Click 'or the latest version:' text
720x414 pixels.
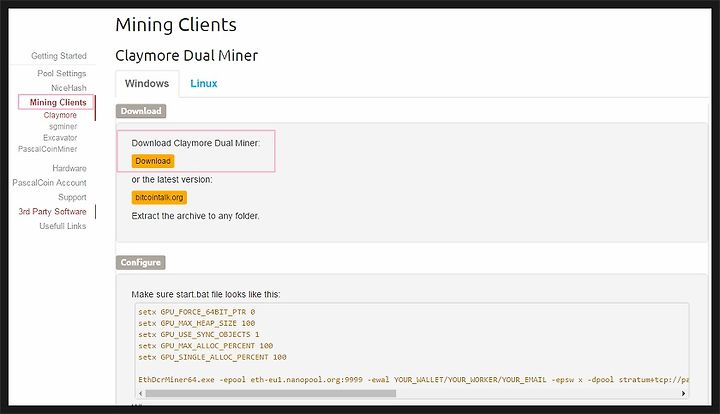(172, 179)
